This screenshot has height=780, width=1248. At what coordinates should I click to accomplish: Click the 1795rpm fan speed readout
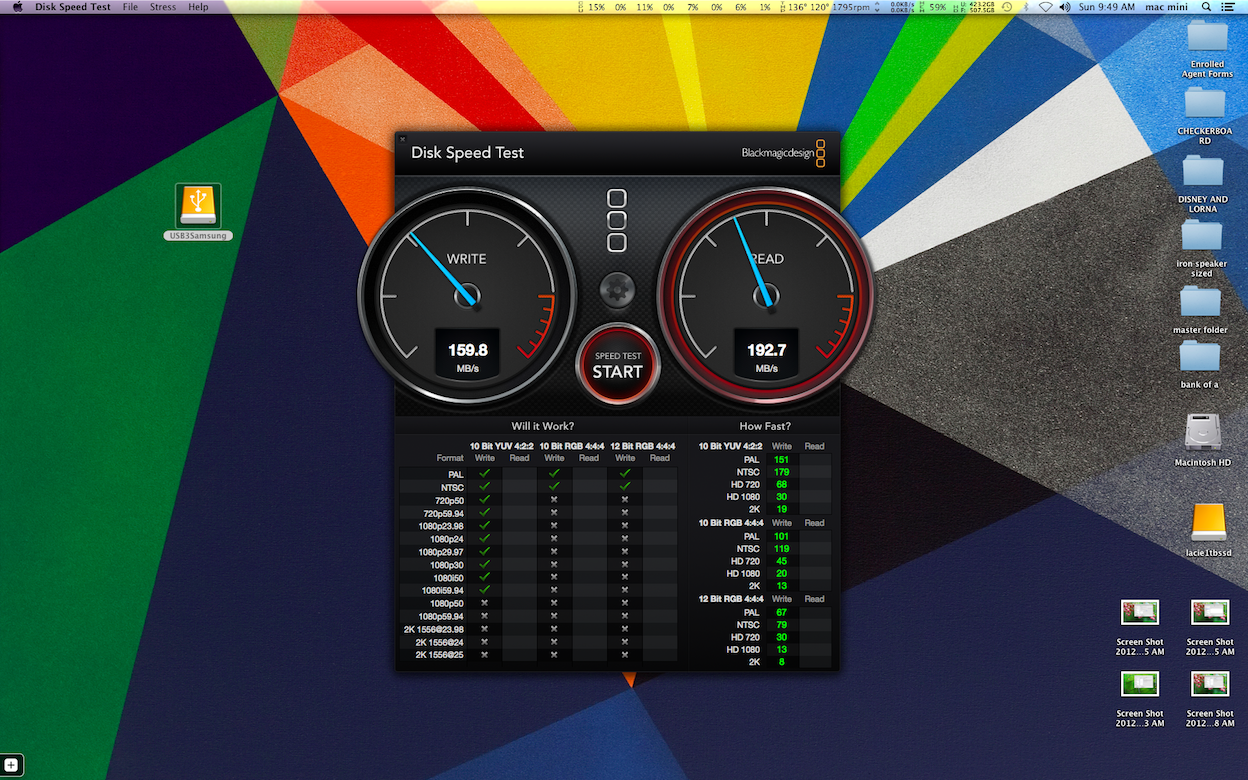[850, 7]
